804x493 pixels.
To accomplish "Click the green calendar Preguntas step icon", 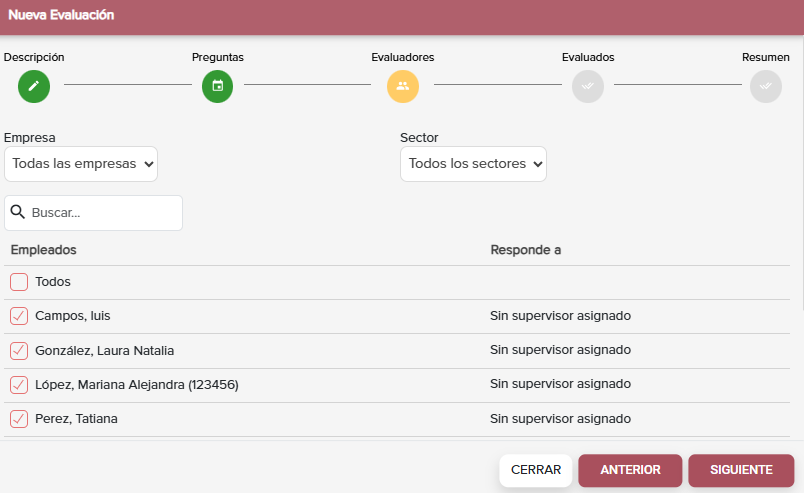I will (217, 86).
